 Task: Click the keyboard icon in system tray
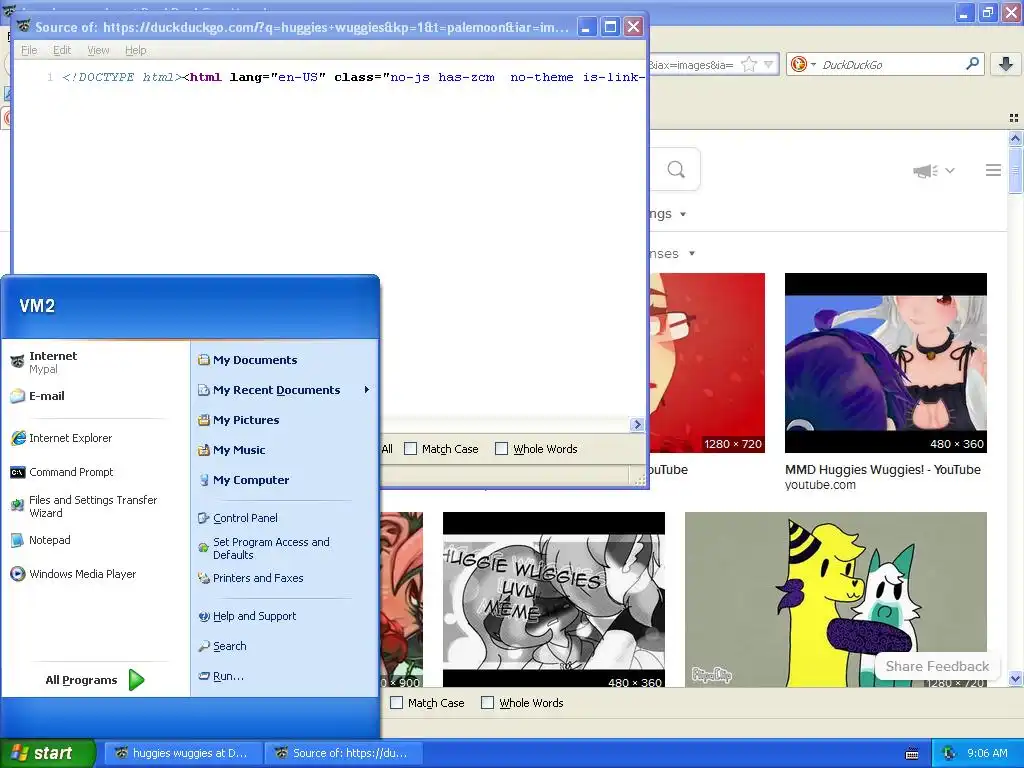tap(912, 754)
